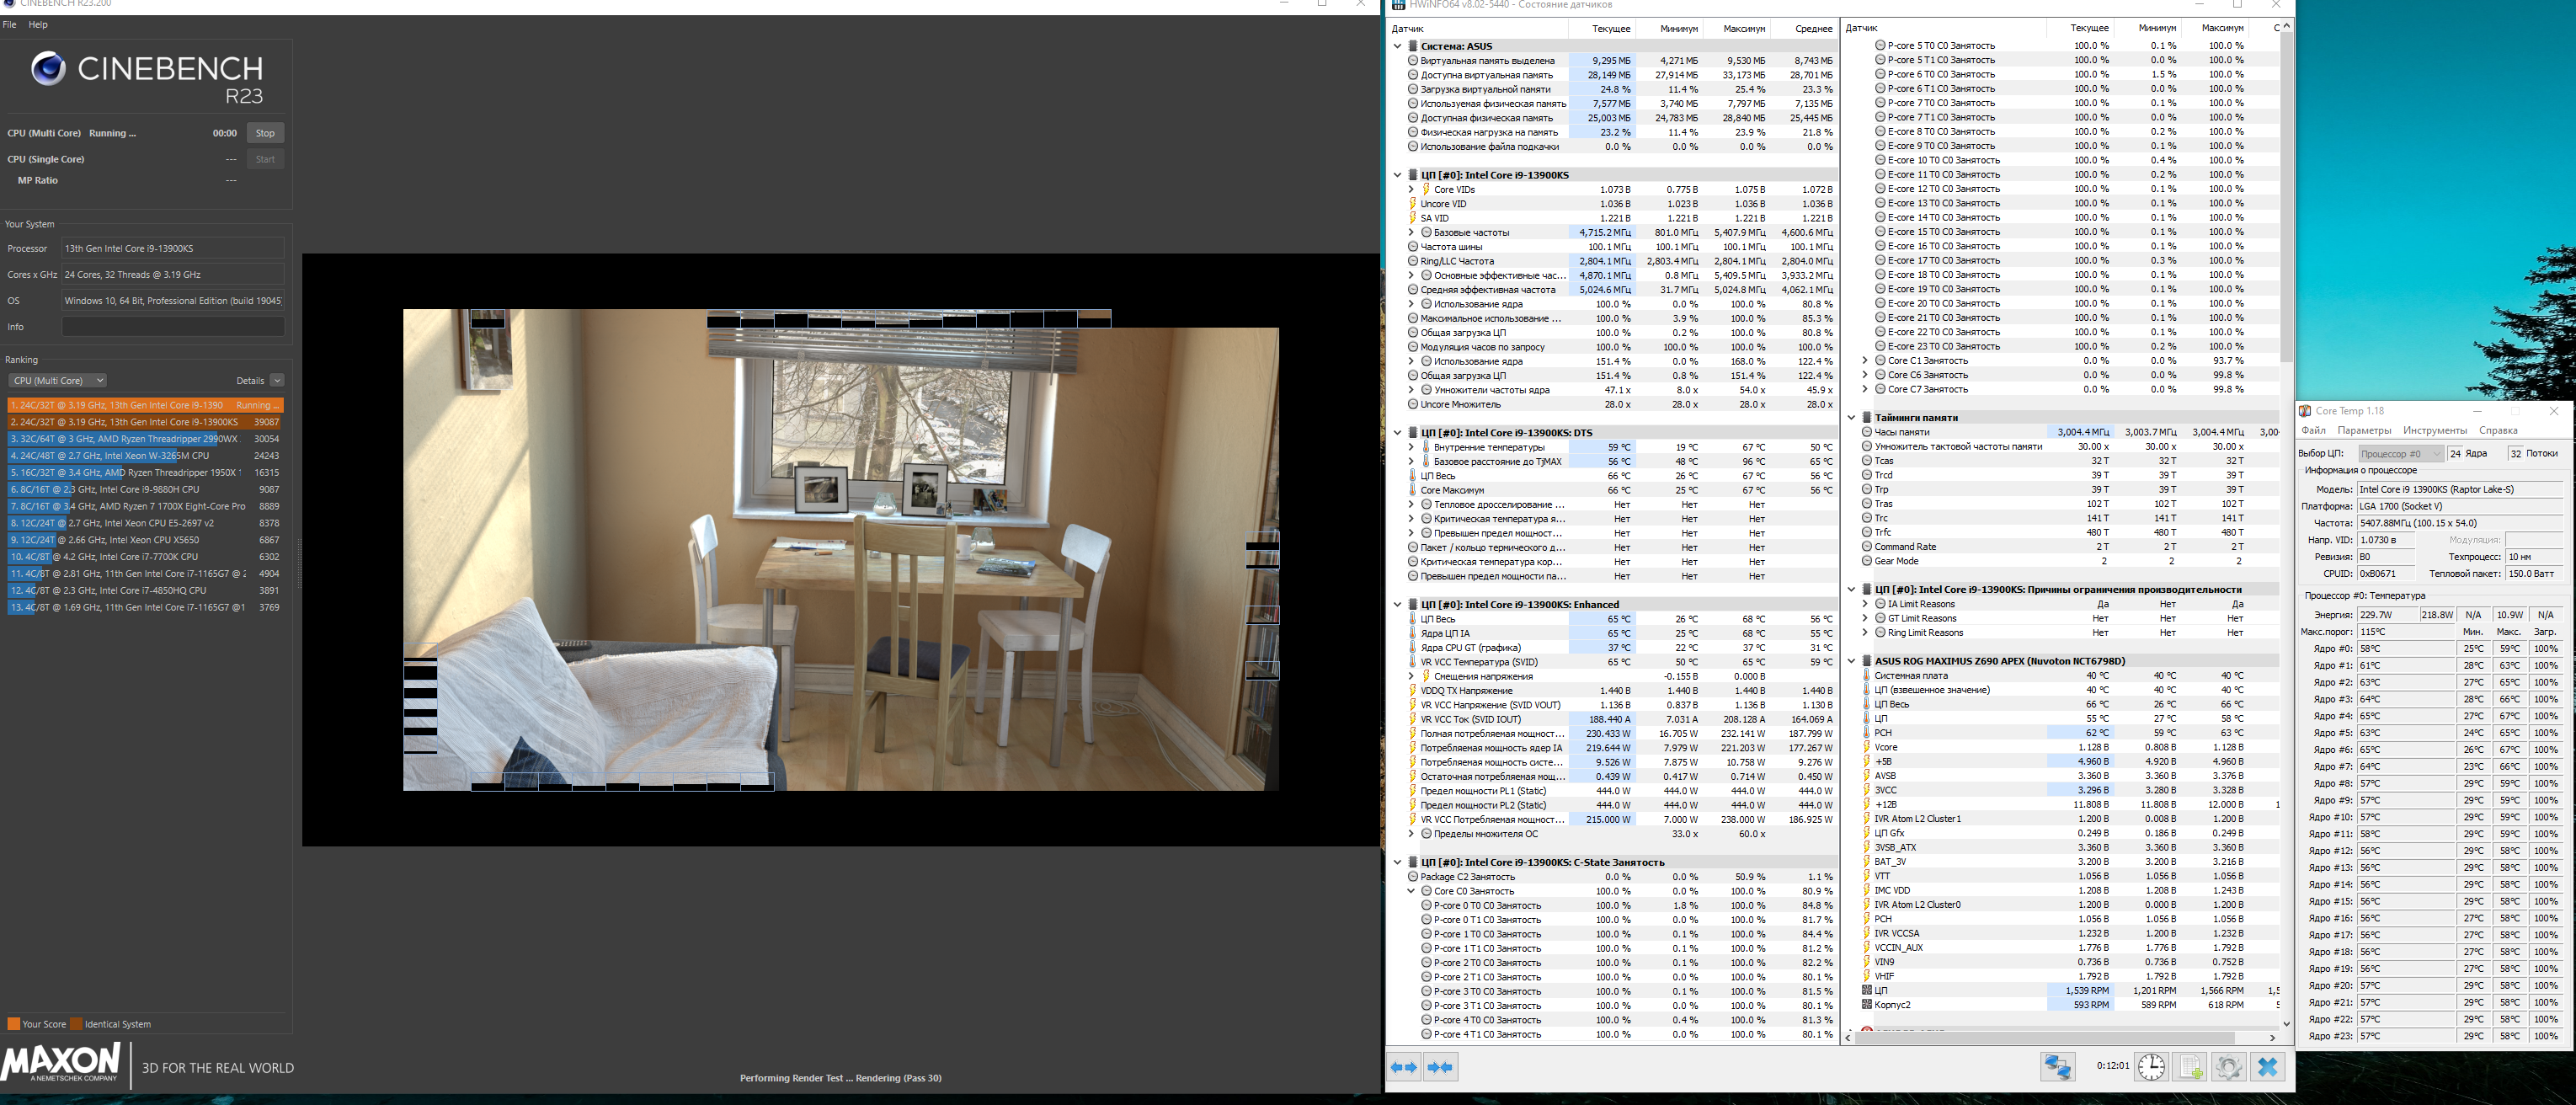The width and height of the screenshot is (2576, 1105).
Task: Toggle ranking Details dropdown button
Action: tap(277, 381)
